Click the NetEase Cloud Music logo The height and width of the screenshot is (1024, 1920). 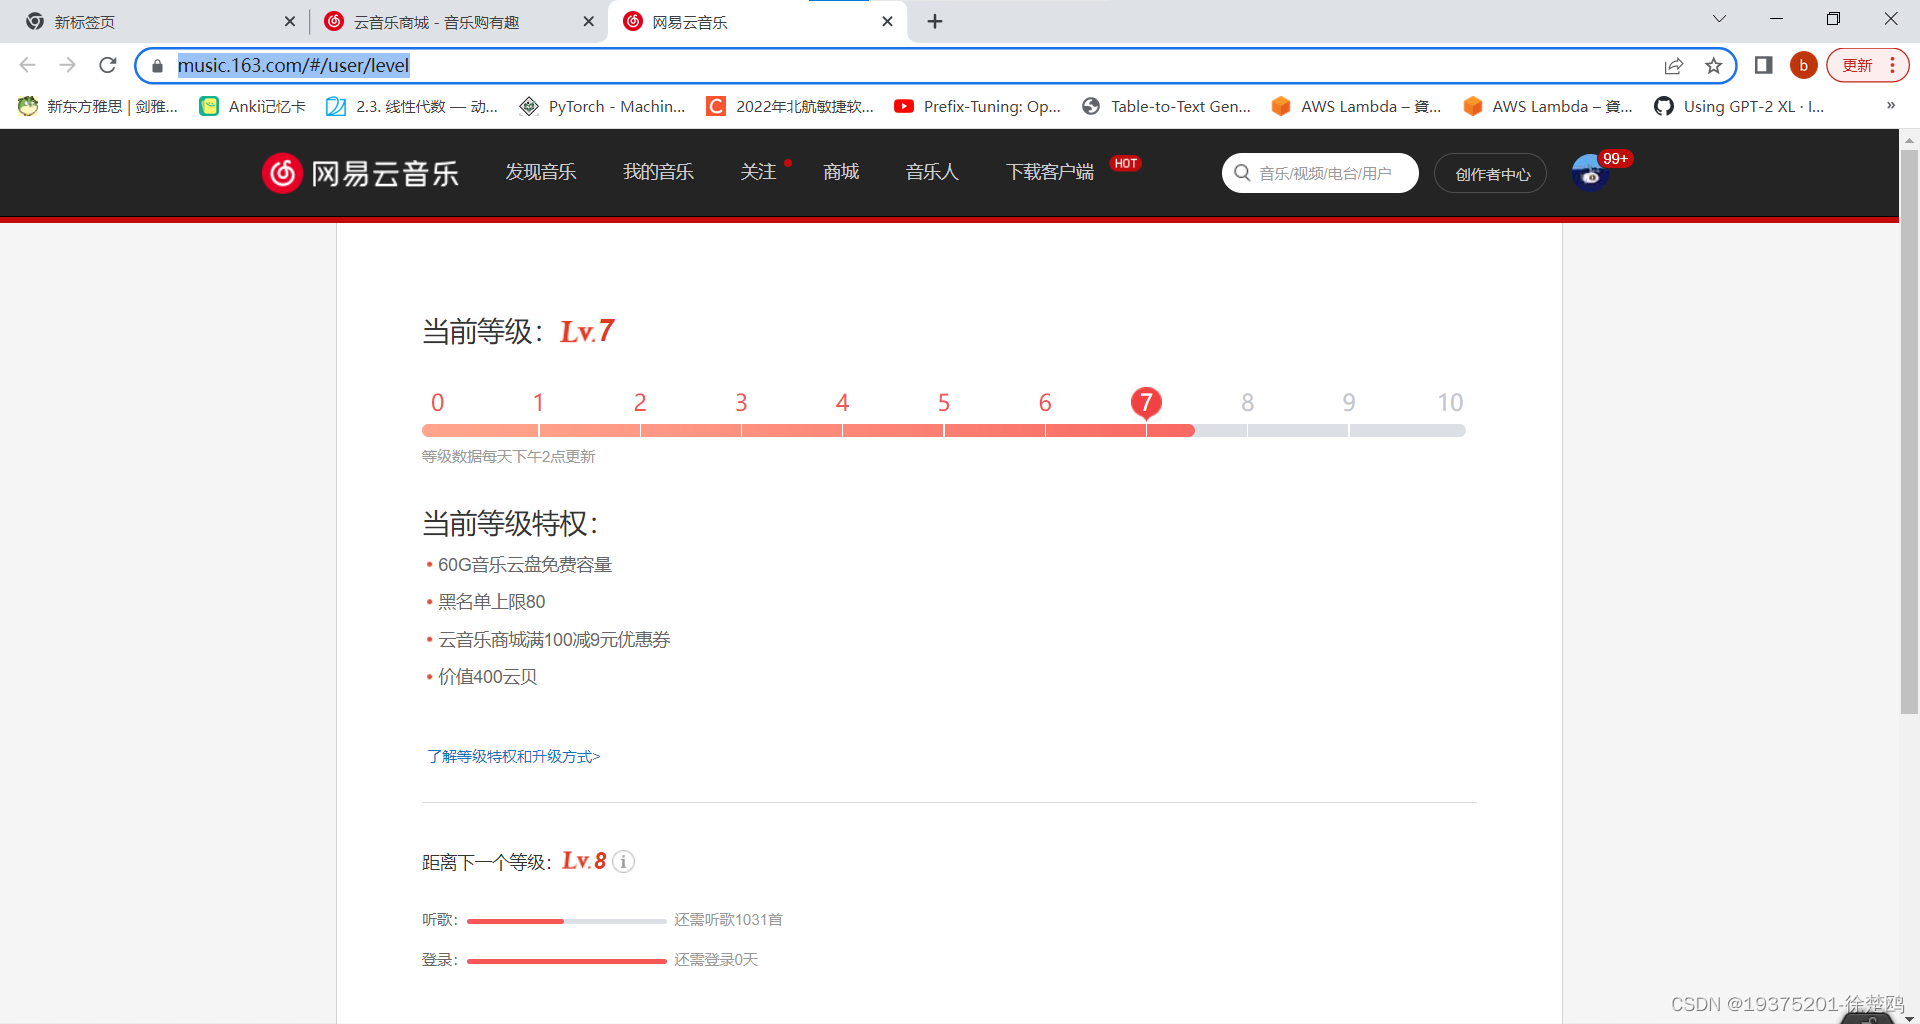click(360, 173)
